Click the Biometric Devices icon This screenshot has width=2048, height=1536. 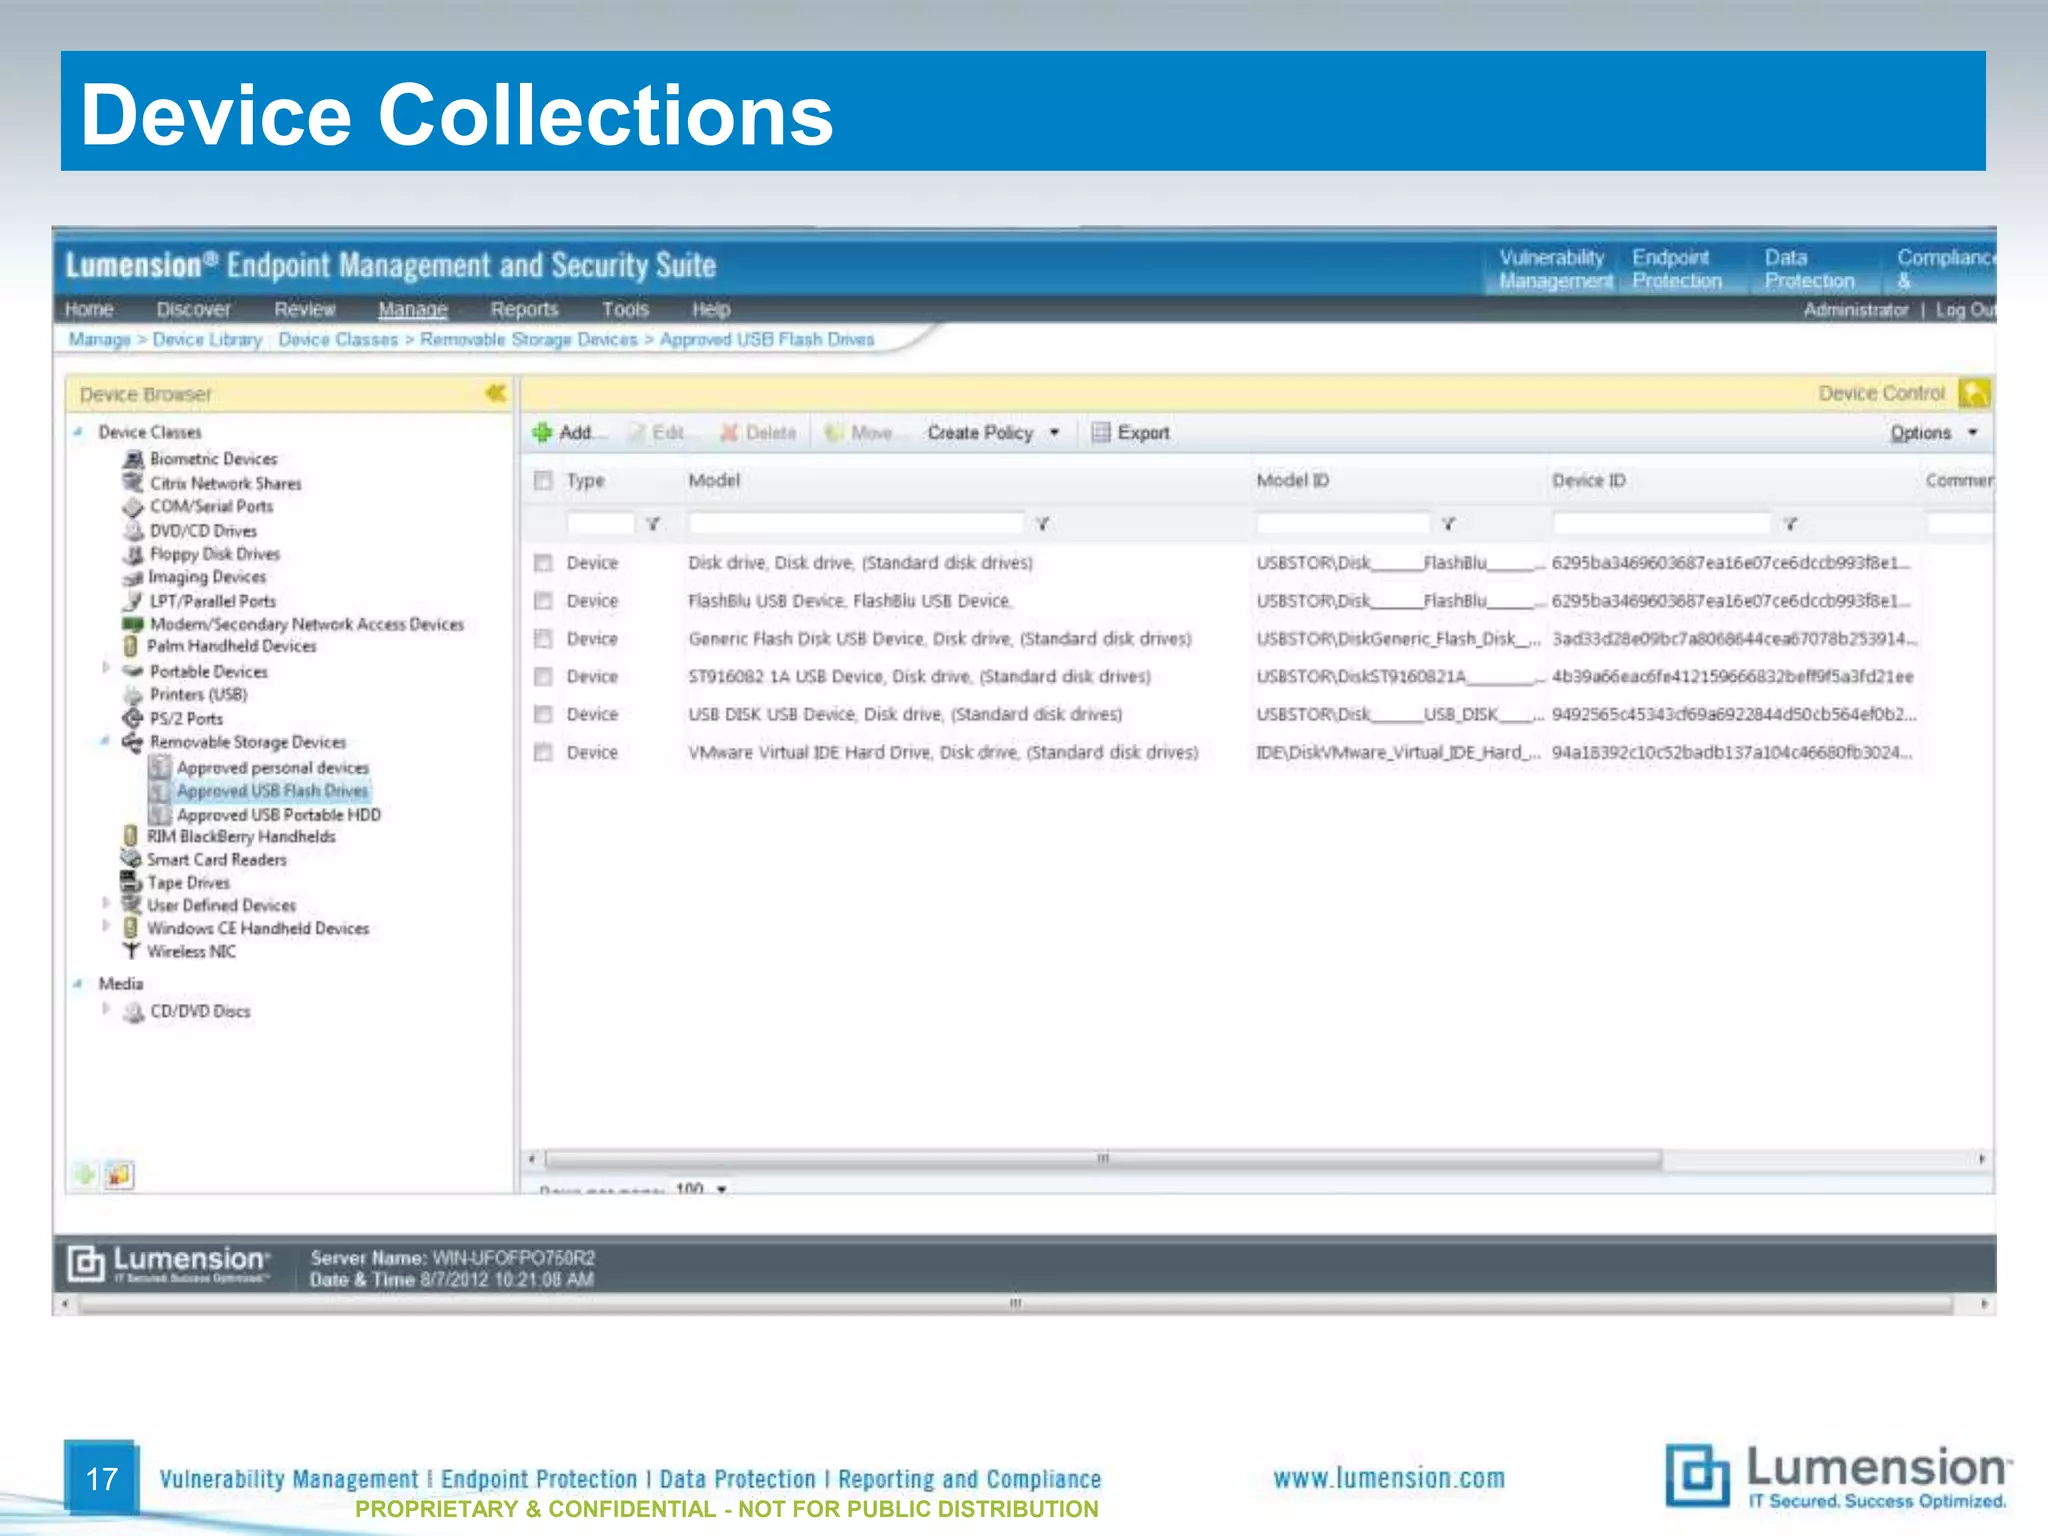[x=133, y=459]
